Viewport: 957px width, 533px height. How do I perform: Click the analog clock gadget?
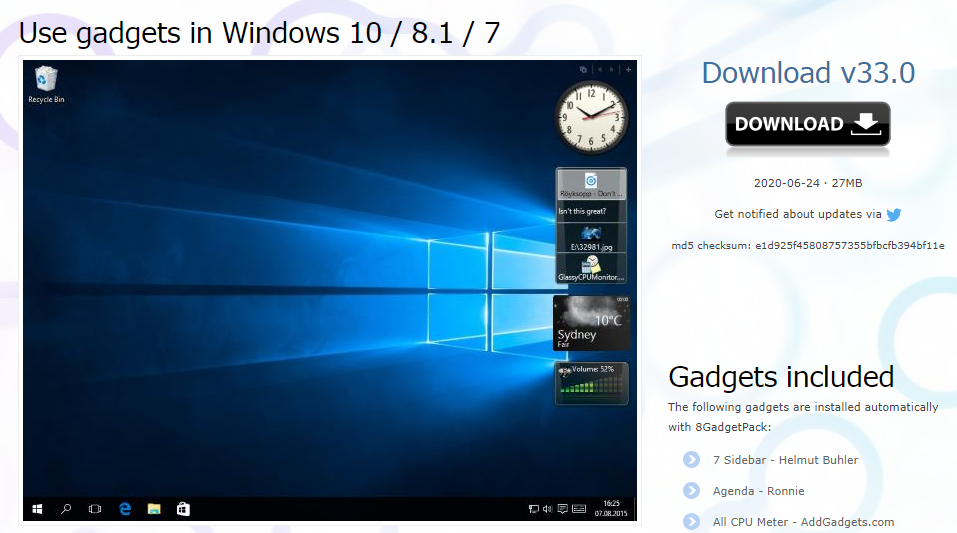[591, 117]
